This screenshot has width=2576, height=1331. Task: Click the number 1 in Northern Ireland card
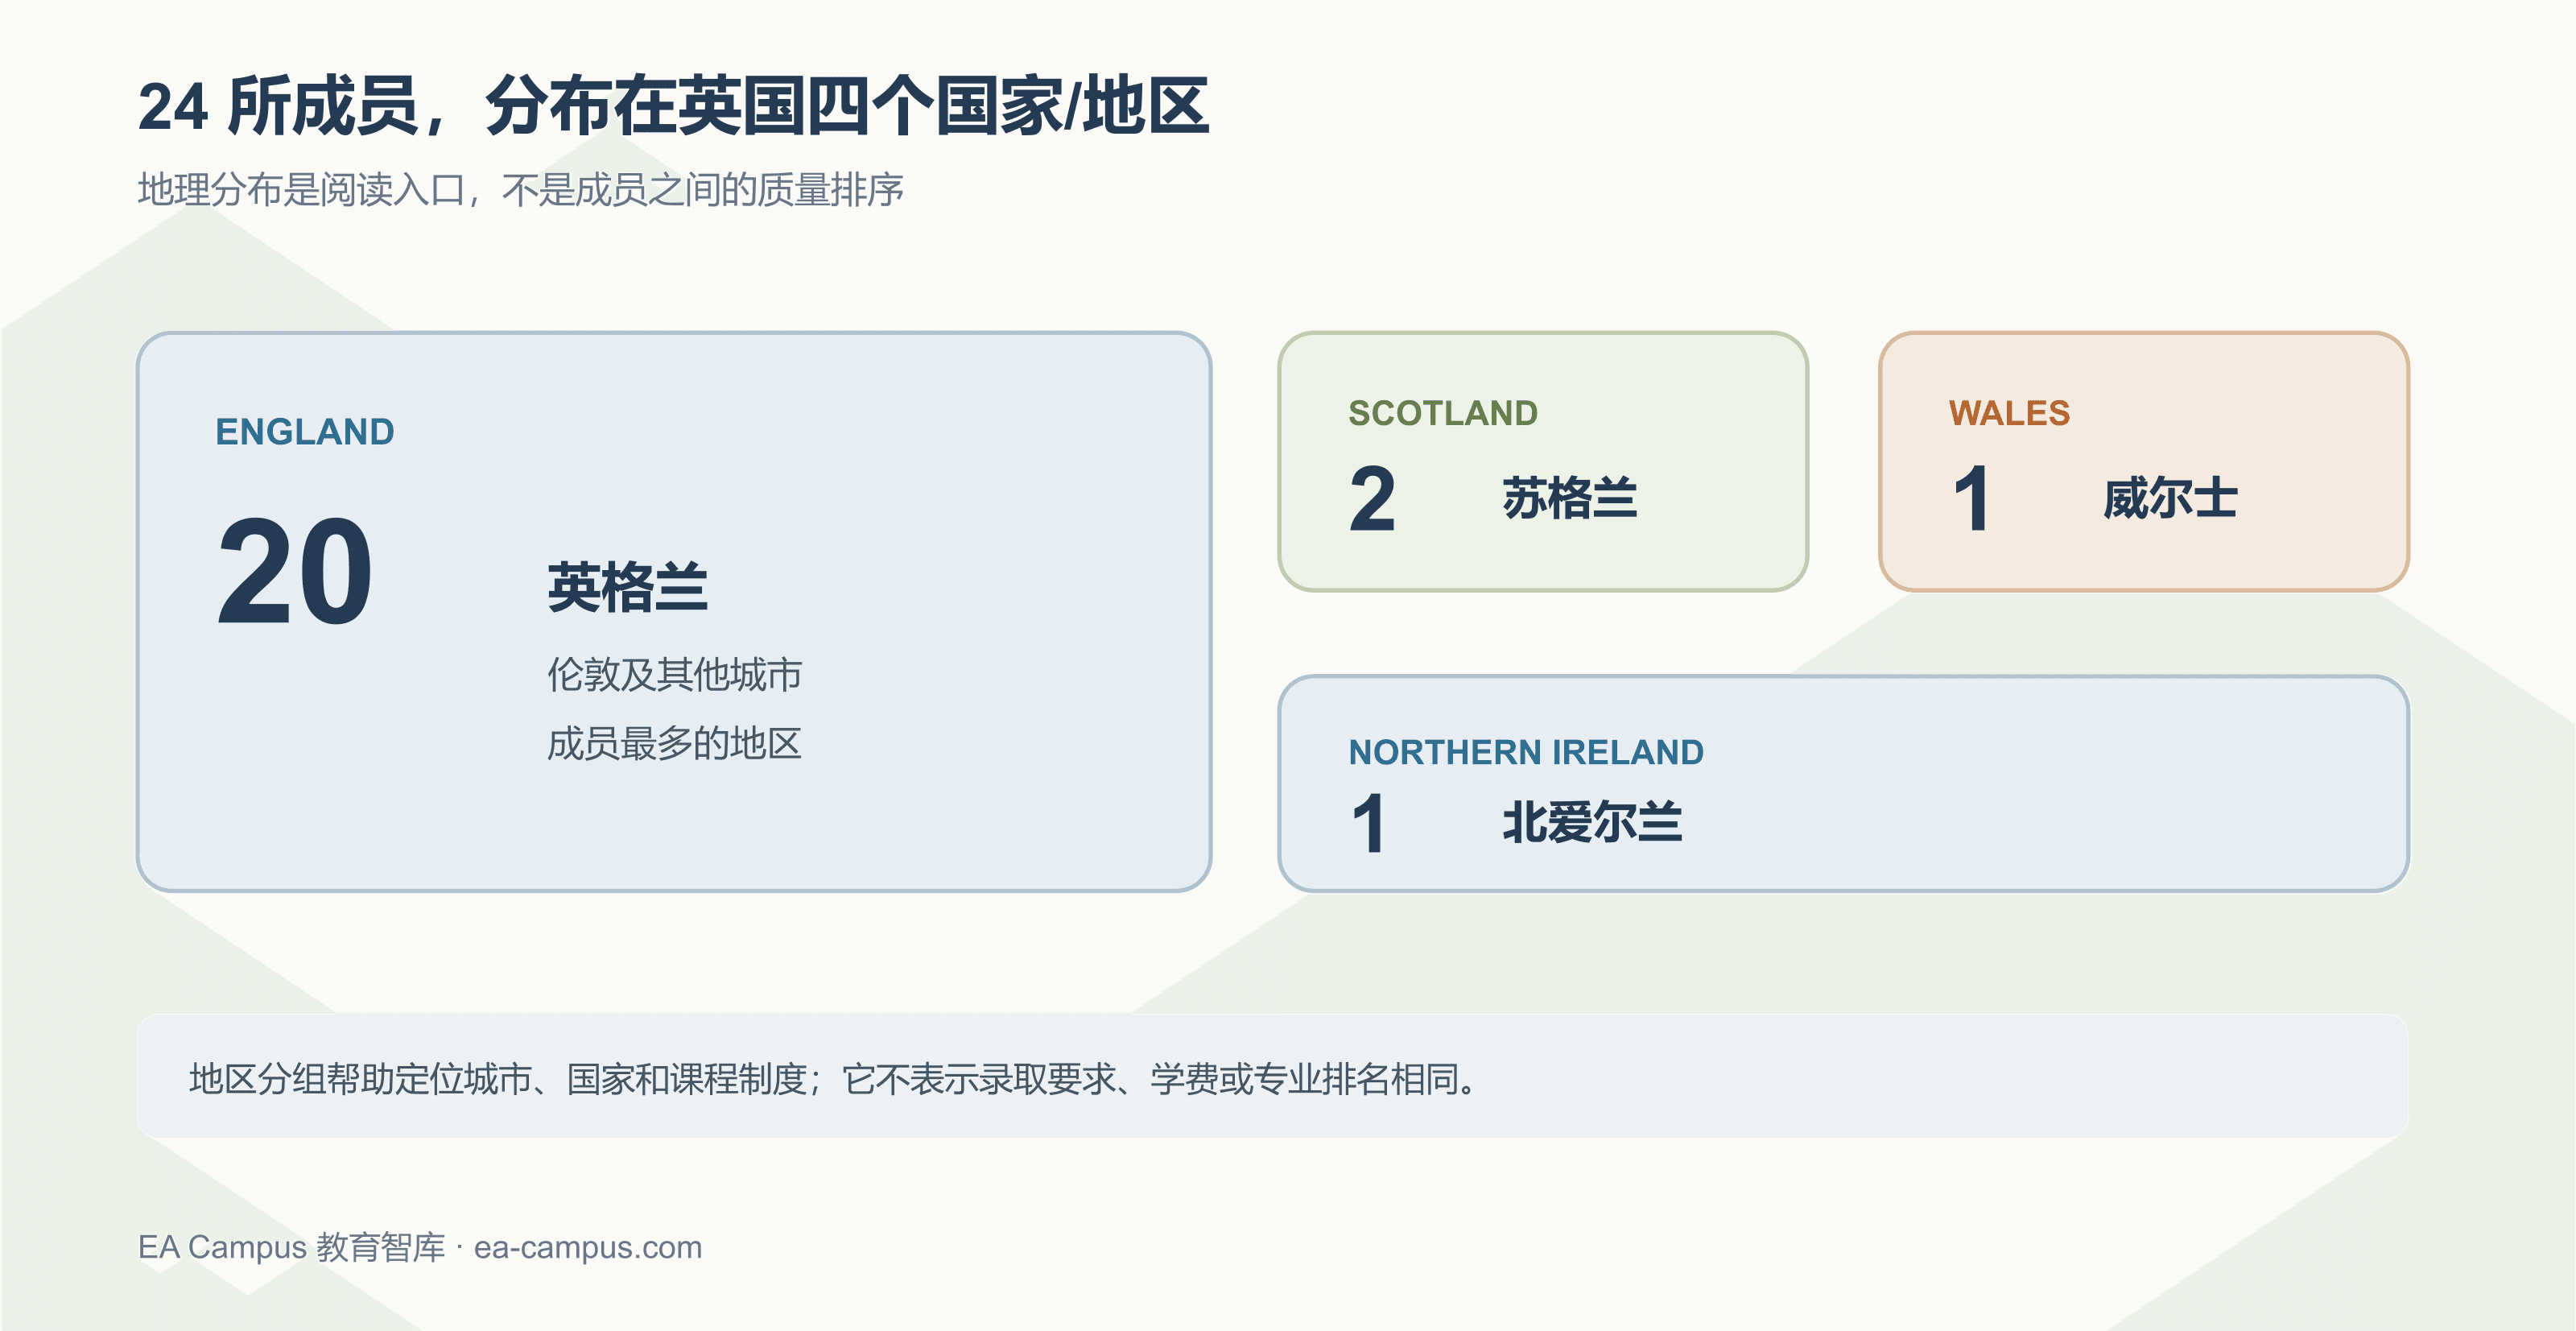[1369, 823]
